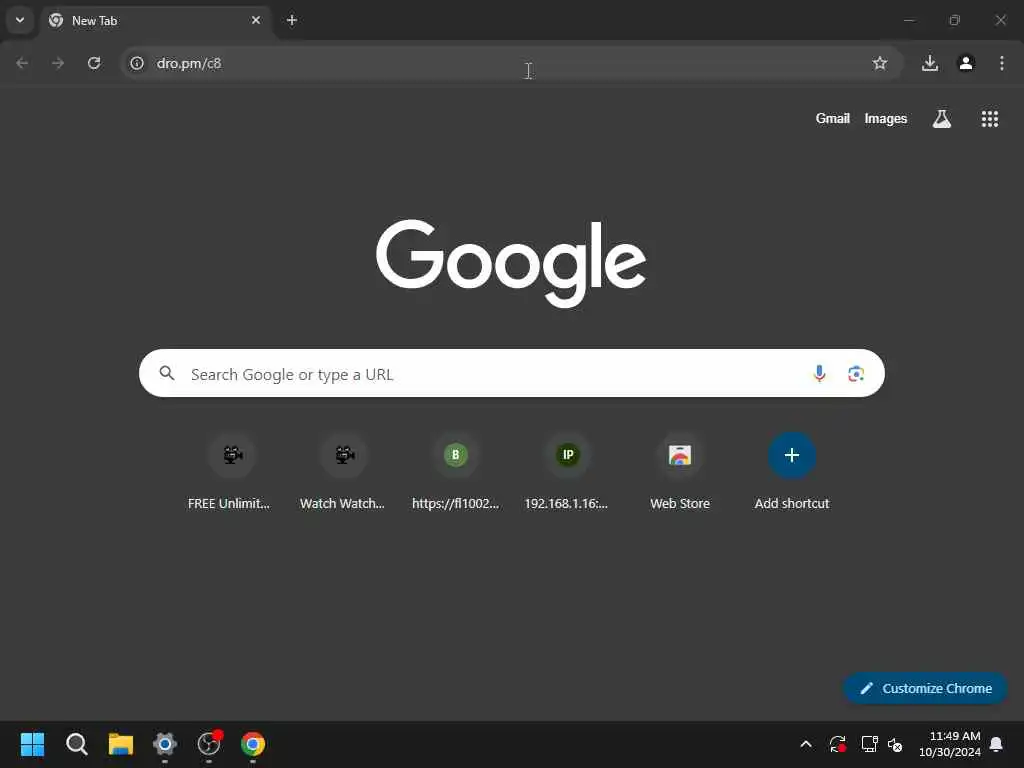1024x768 pixels.
Task: Open network status tray icon
Action: [869, 744]
